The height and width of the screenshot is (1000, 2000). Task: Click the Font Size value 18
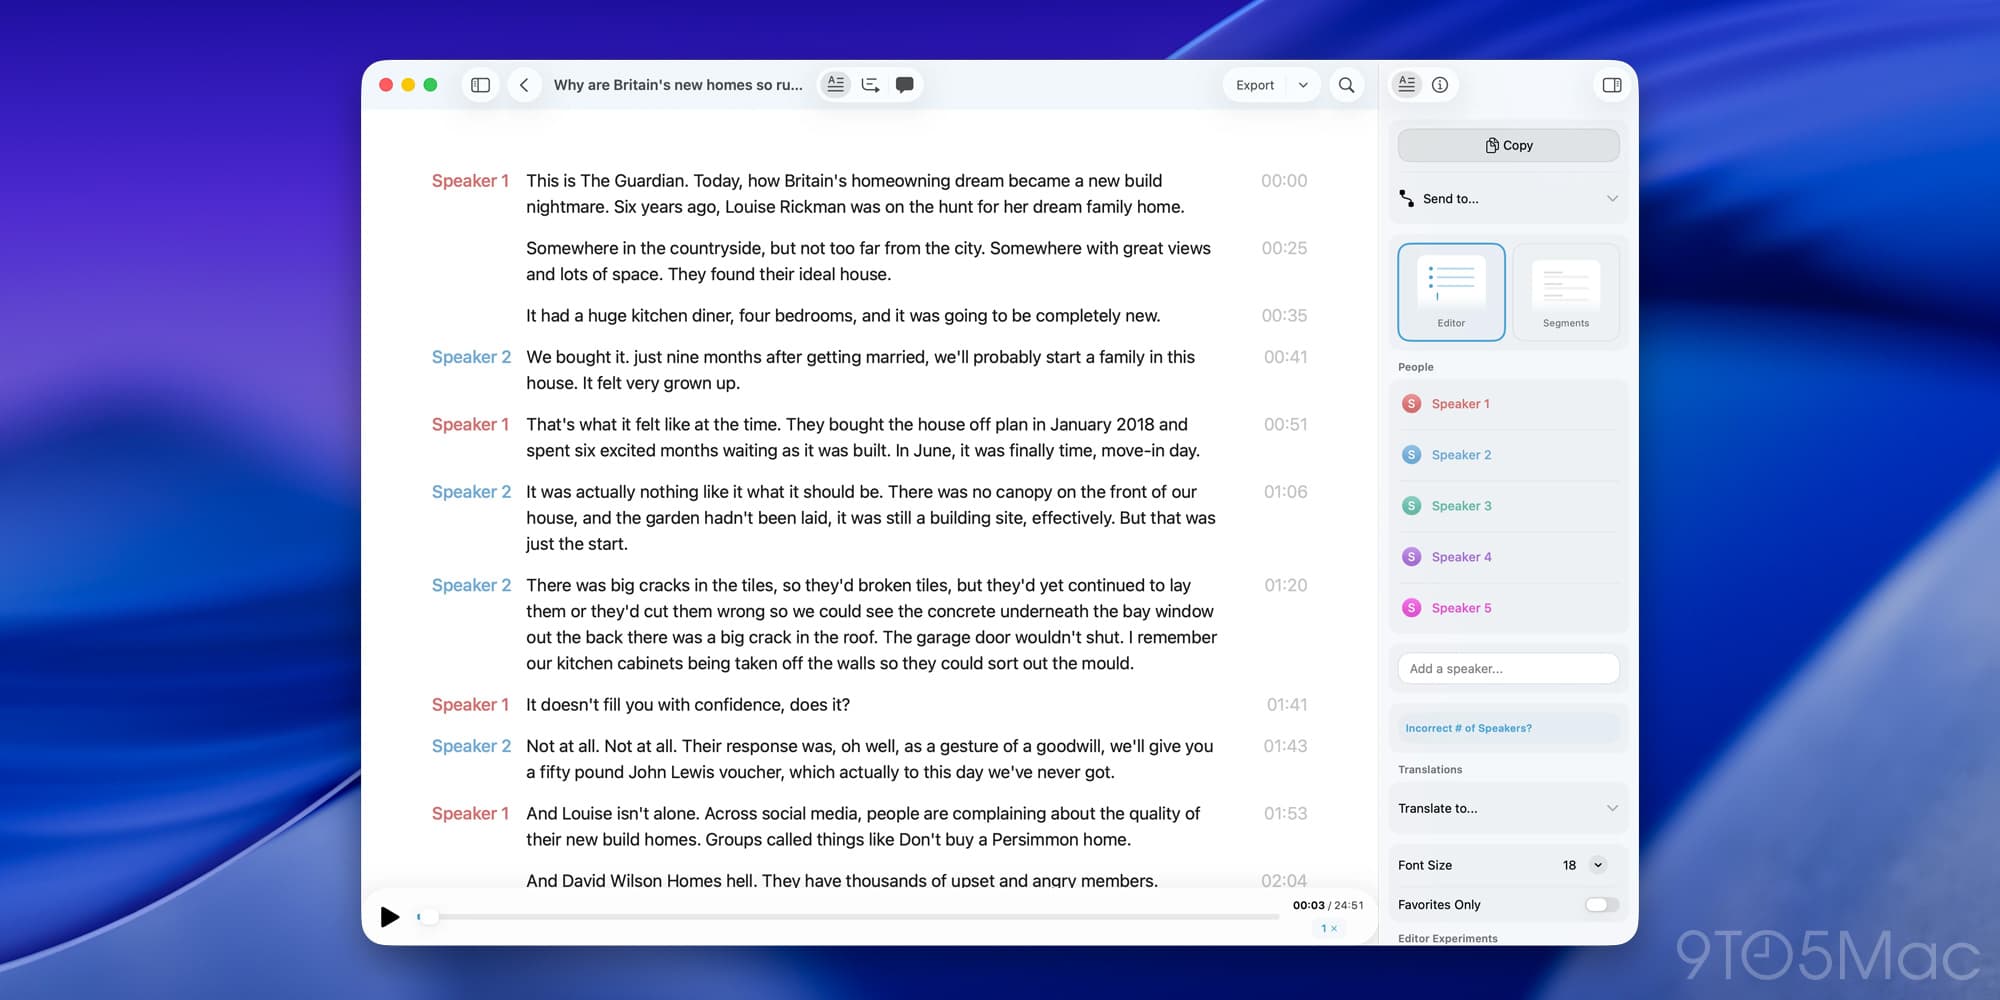point(1569,865)
